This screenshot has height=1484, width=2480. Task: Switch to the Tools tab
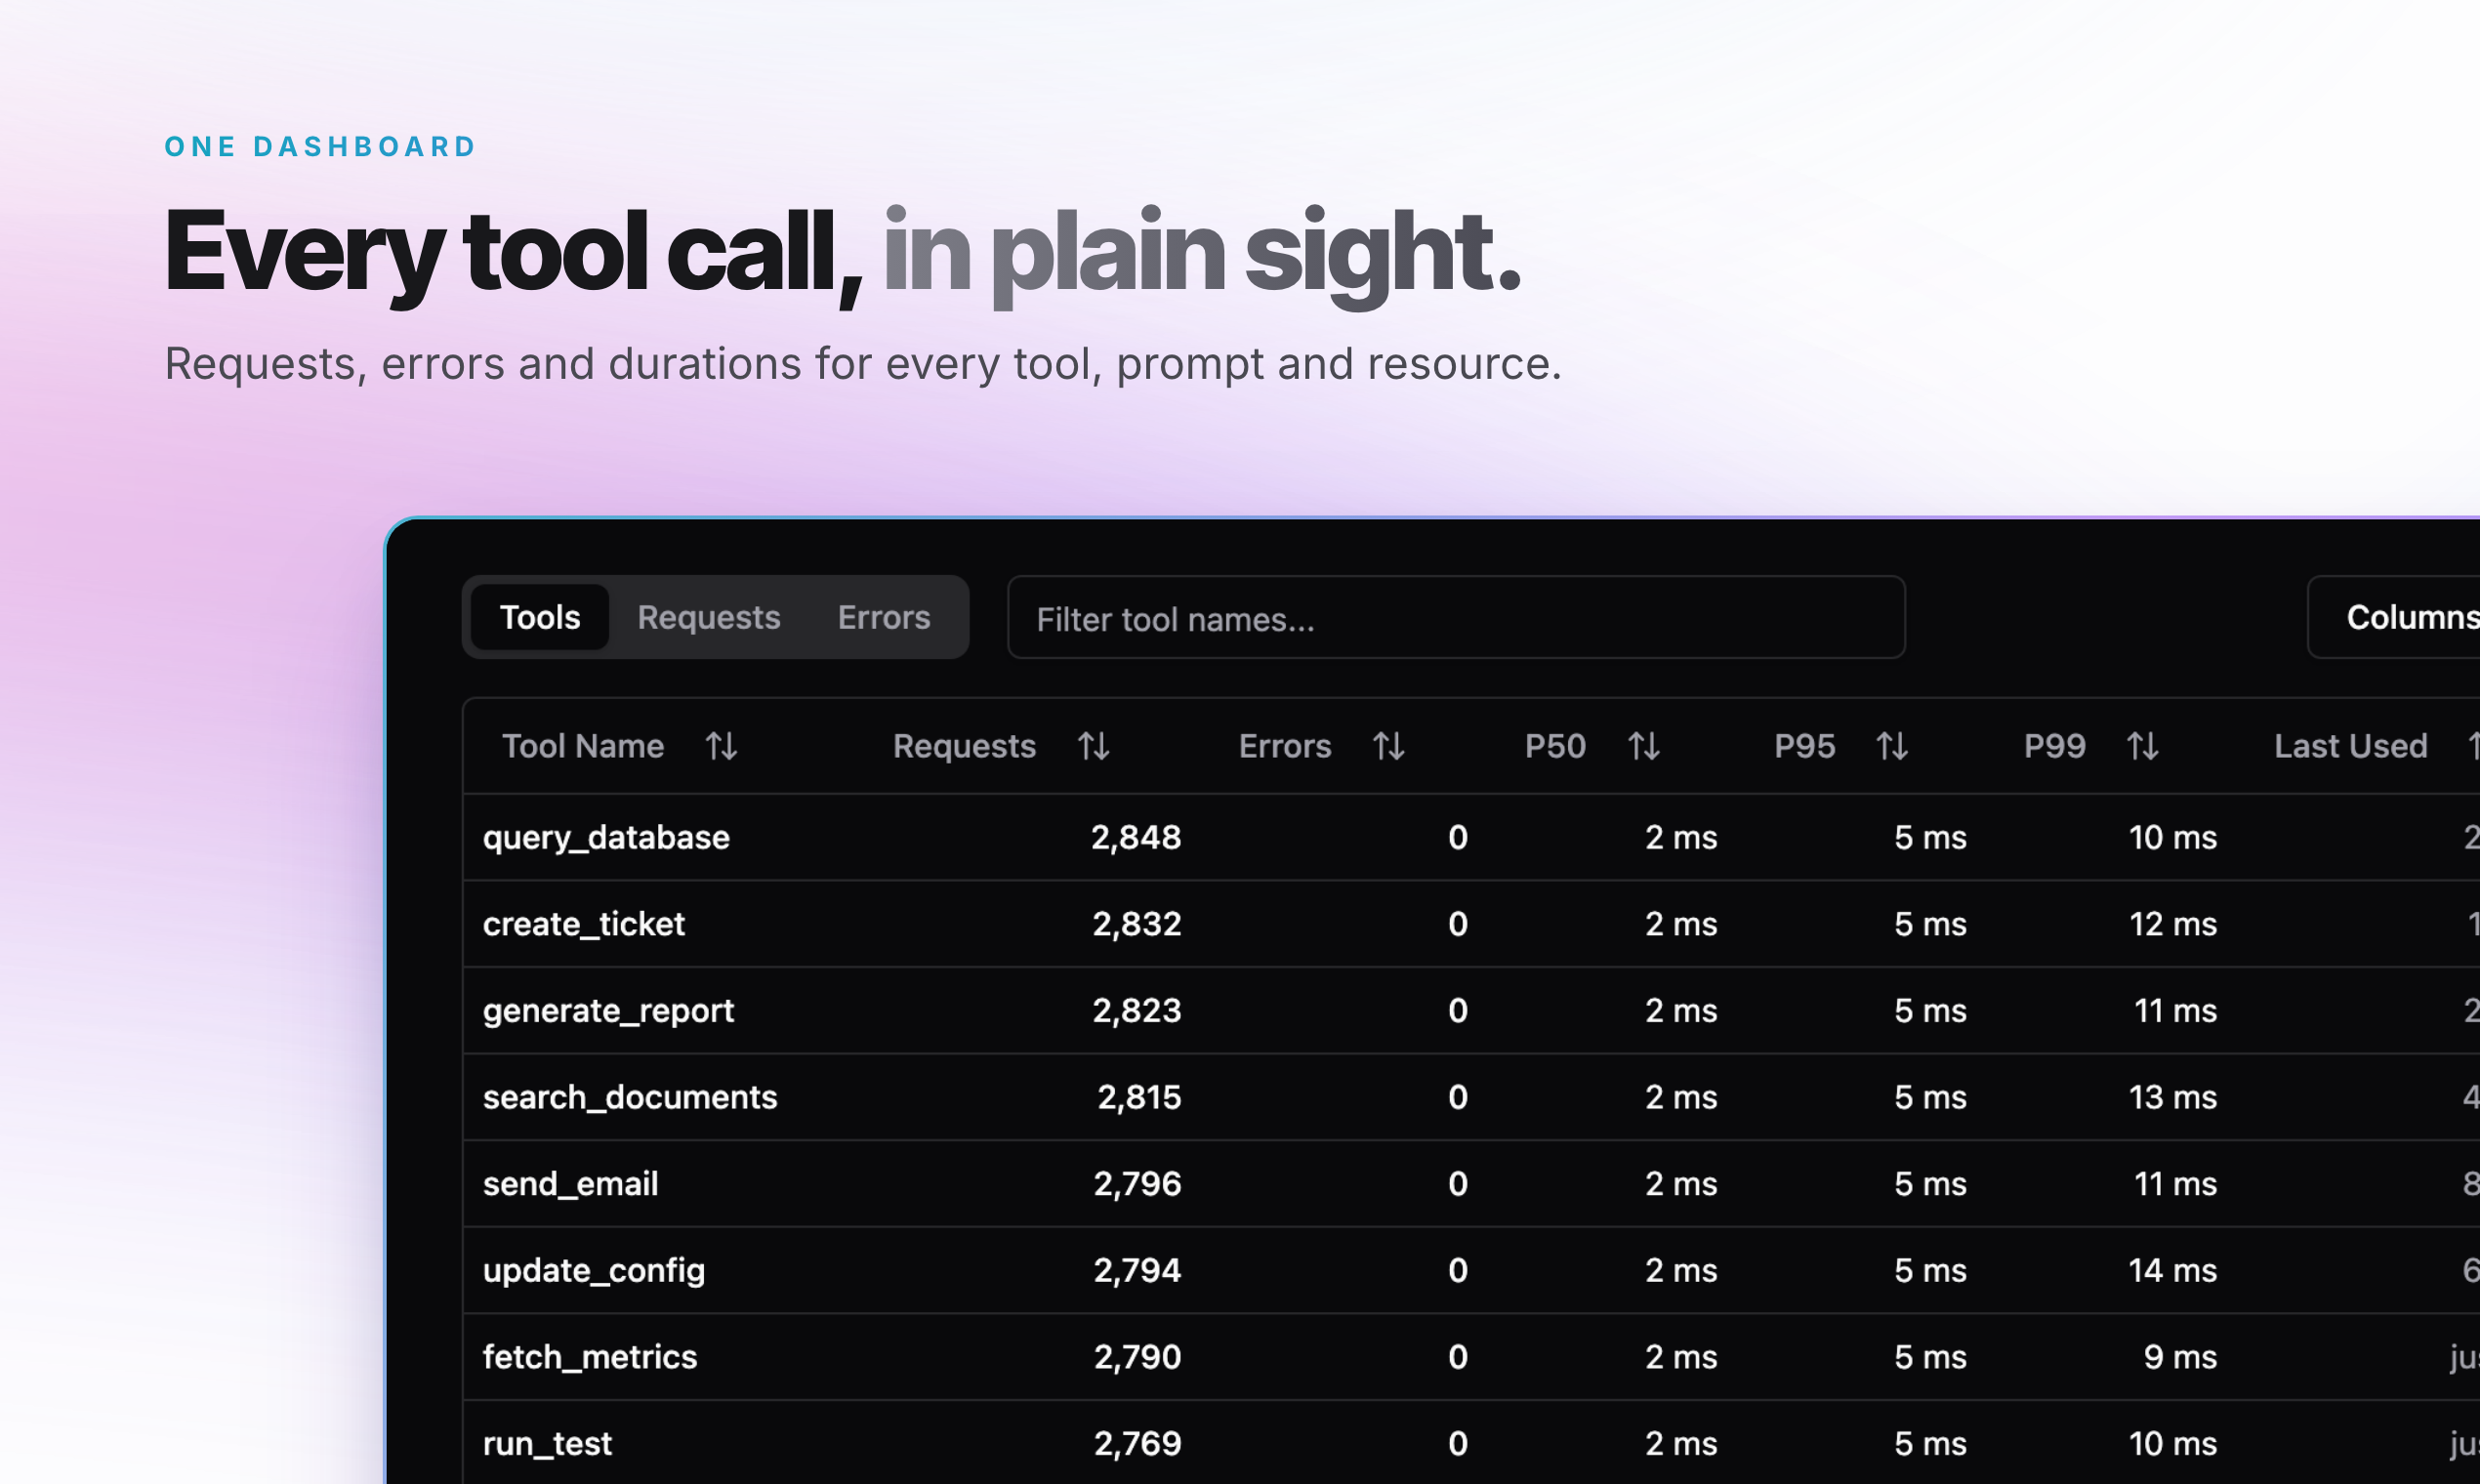[540, 617]
